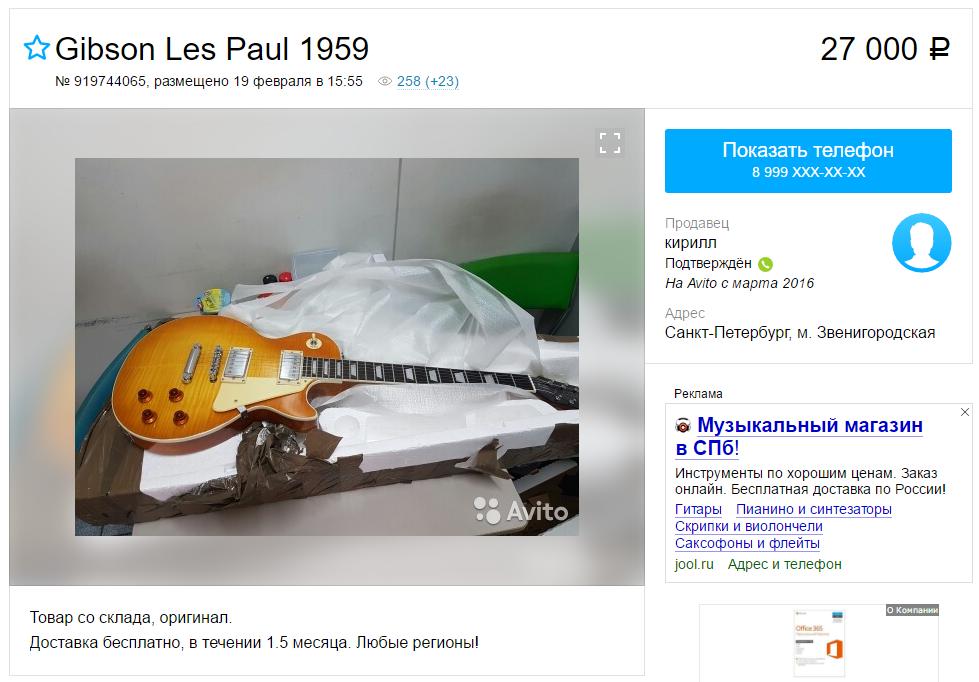Open the Гитары ad link
979x682 pixels.
pyautogui.click(x=698, y=509)
